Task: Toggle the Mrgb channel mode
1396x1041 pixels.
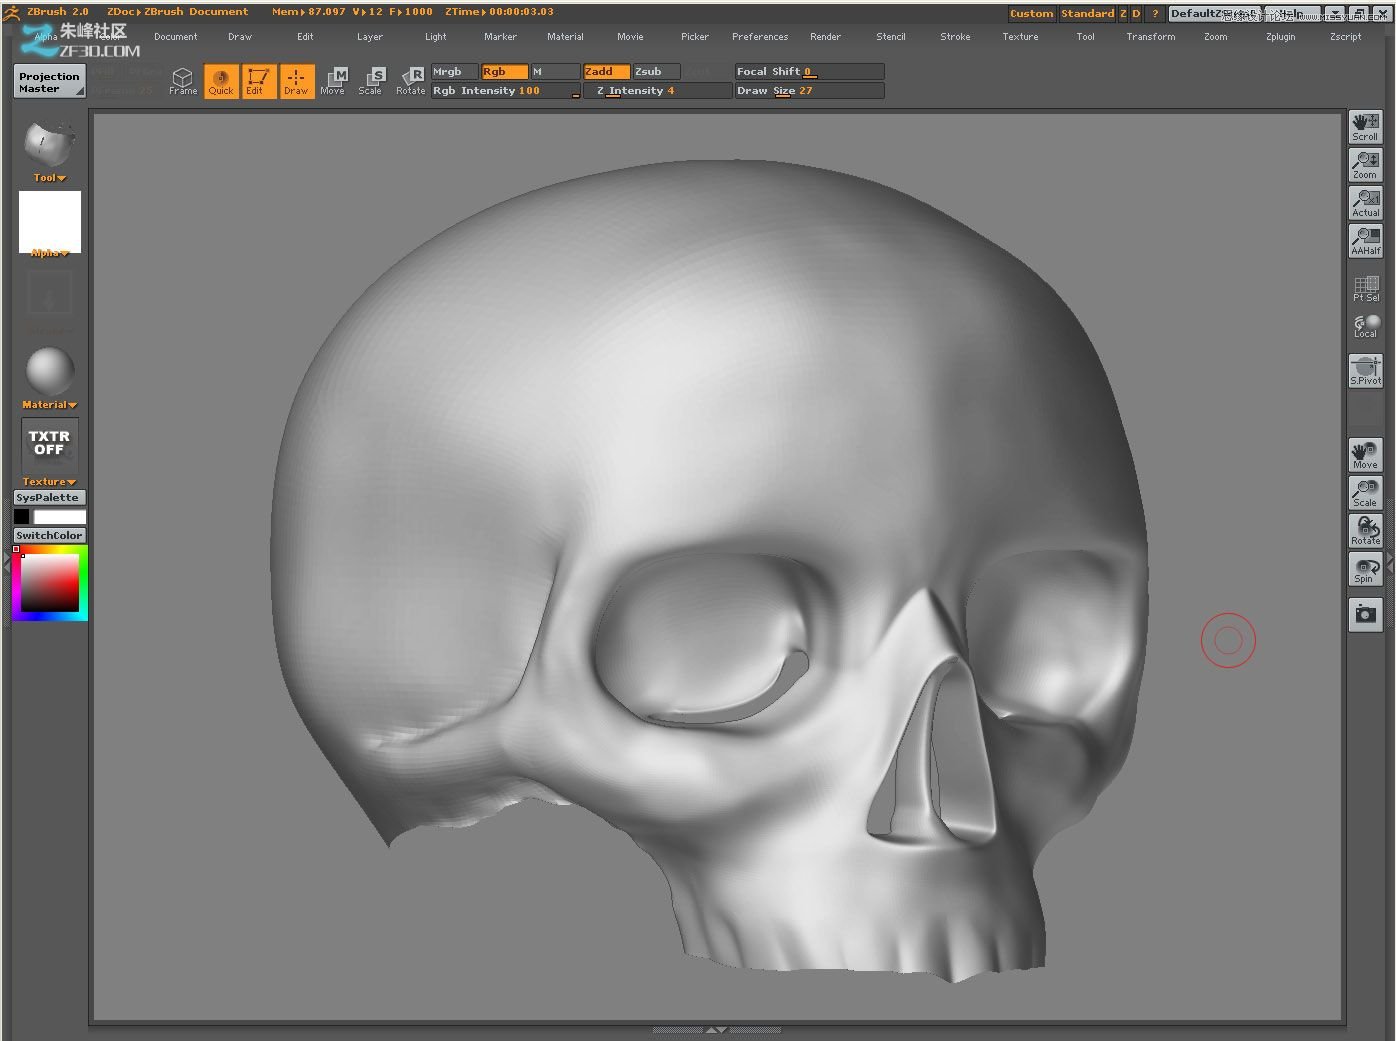Action: click(451, 71)
